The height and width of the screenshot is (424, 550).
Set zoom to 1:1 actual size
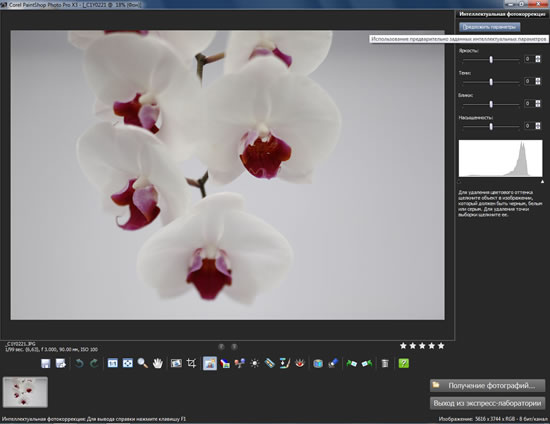(113, 363)
